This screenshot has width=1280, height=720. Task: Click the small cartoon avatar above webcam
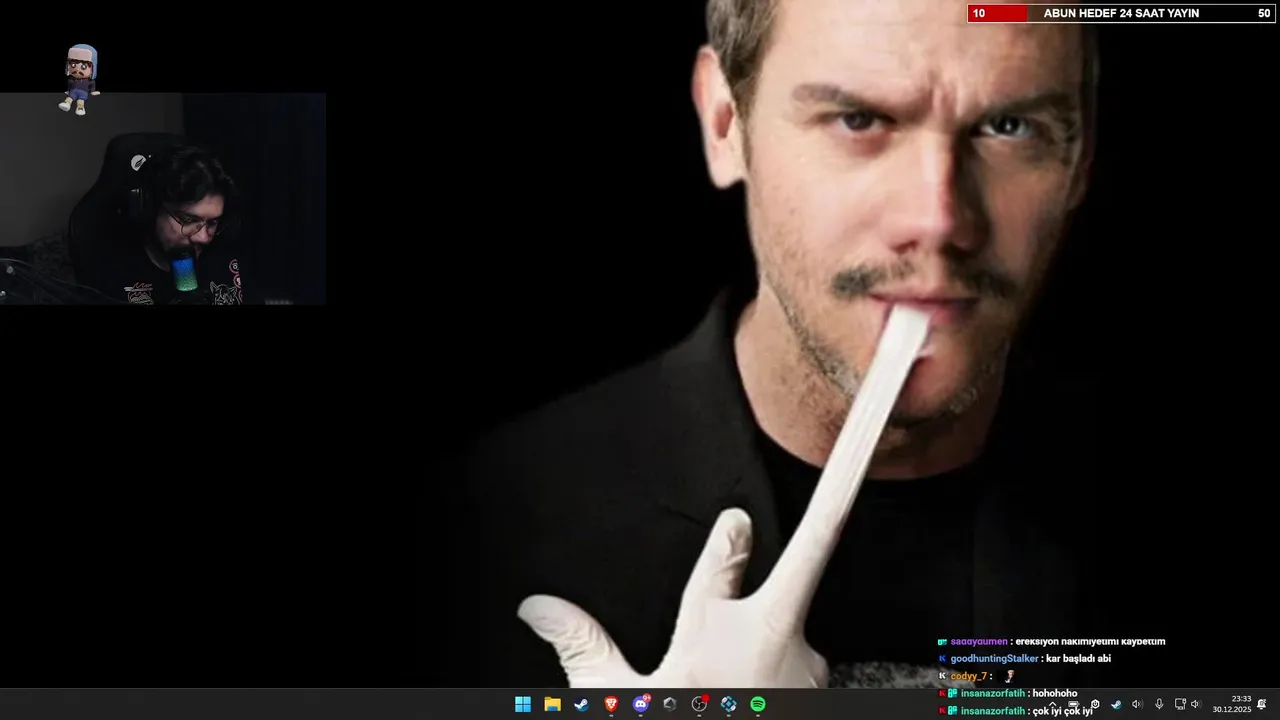pyautogui.click(x=80, y=79)
